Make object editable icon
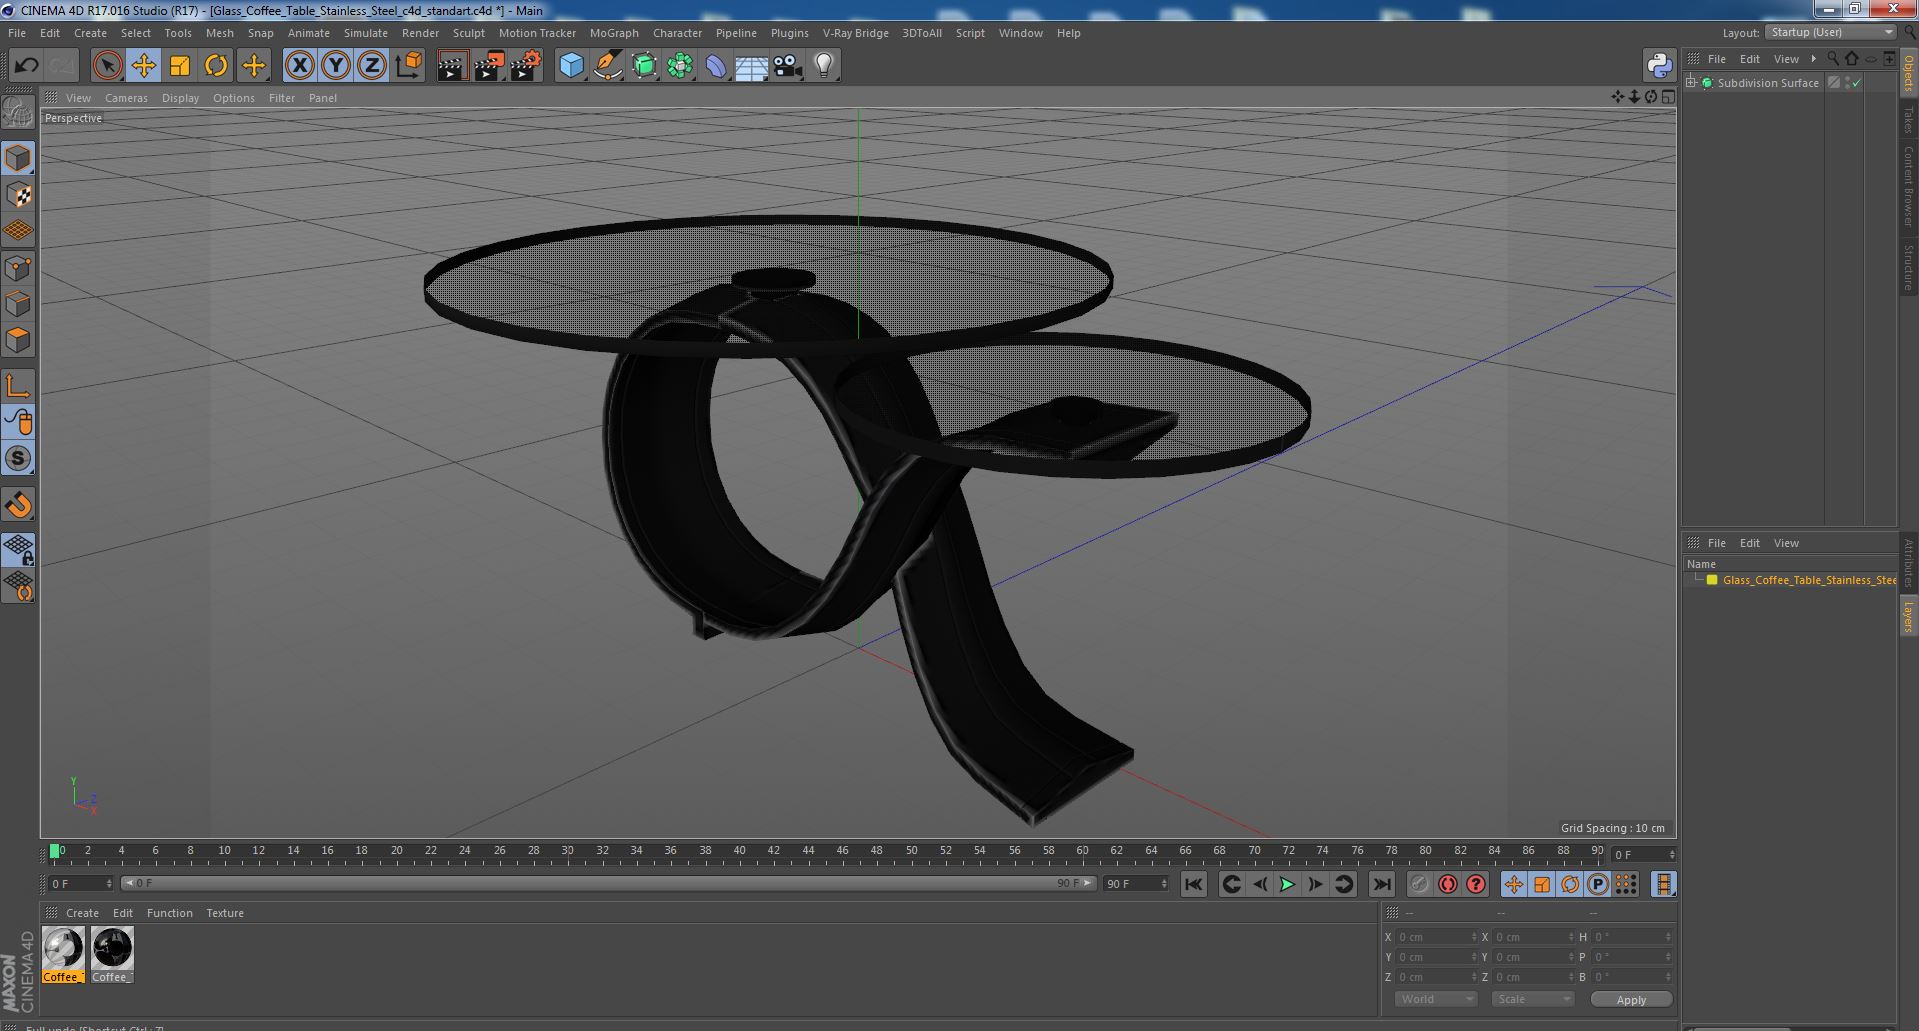 point(18,113)
